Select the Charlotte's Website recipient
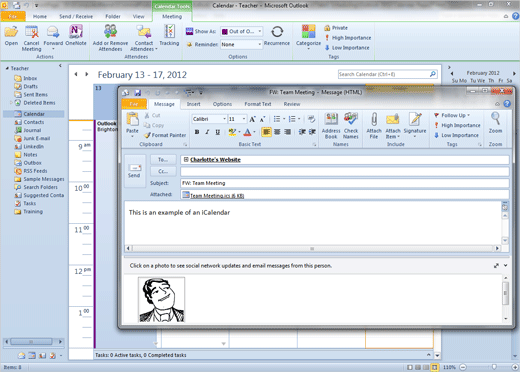This screenshot has width=520, height=372. pos(215,160)
